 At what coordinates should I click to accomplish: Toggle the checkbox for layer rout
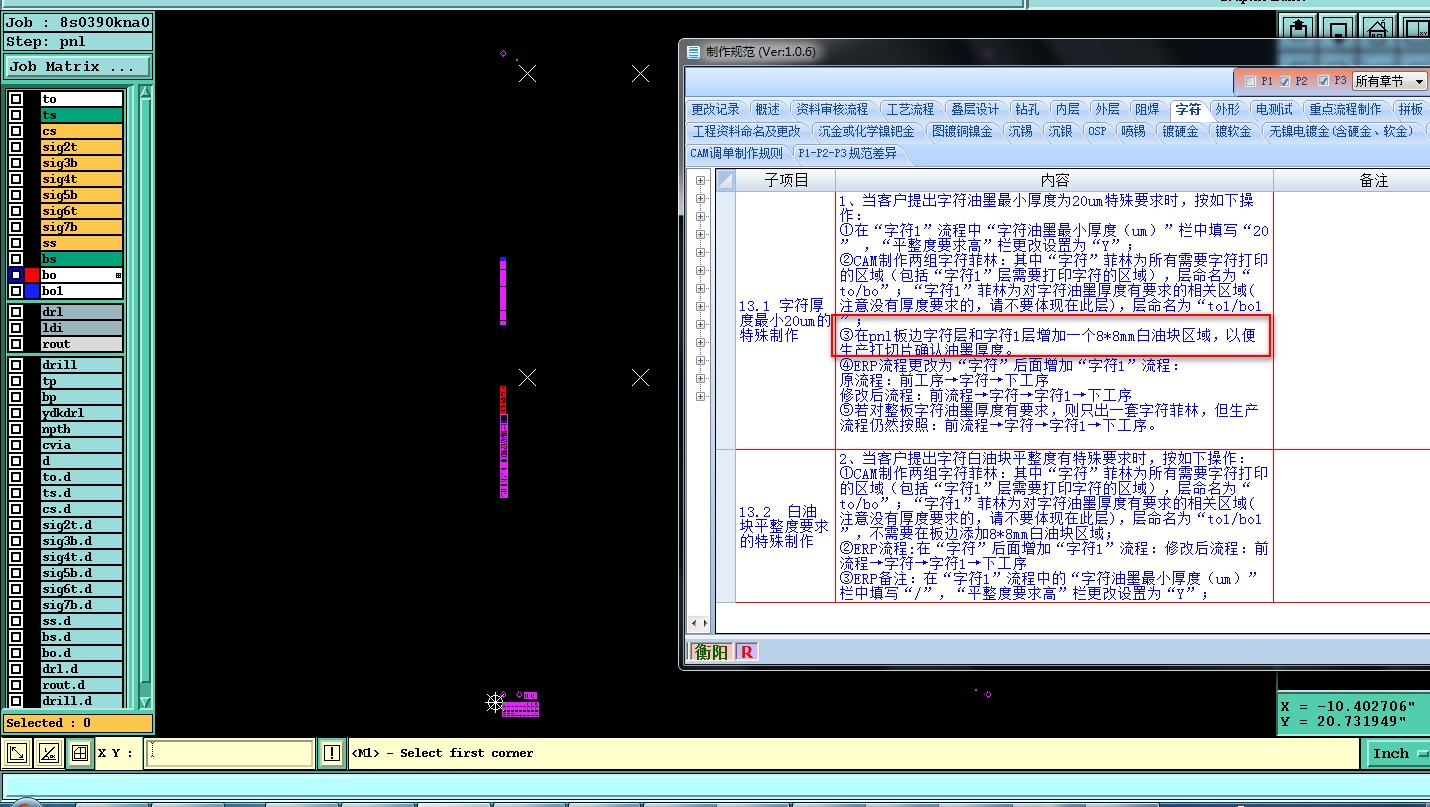tap(16, 344)
